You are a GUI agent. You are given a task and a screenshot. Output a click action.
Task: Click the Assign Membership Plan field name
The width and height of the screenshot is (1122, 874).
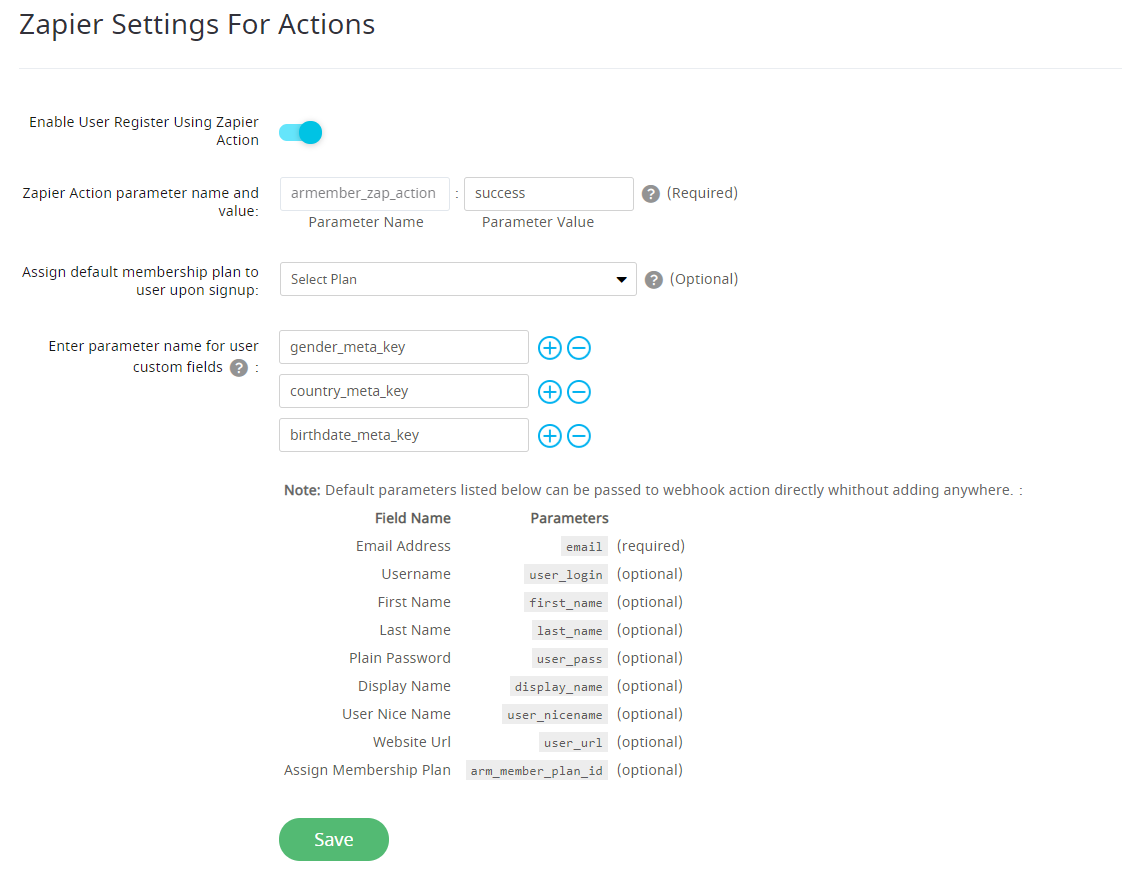pos(367,770)
